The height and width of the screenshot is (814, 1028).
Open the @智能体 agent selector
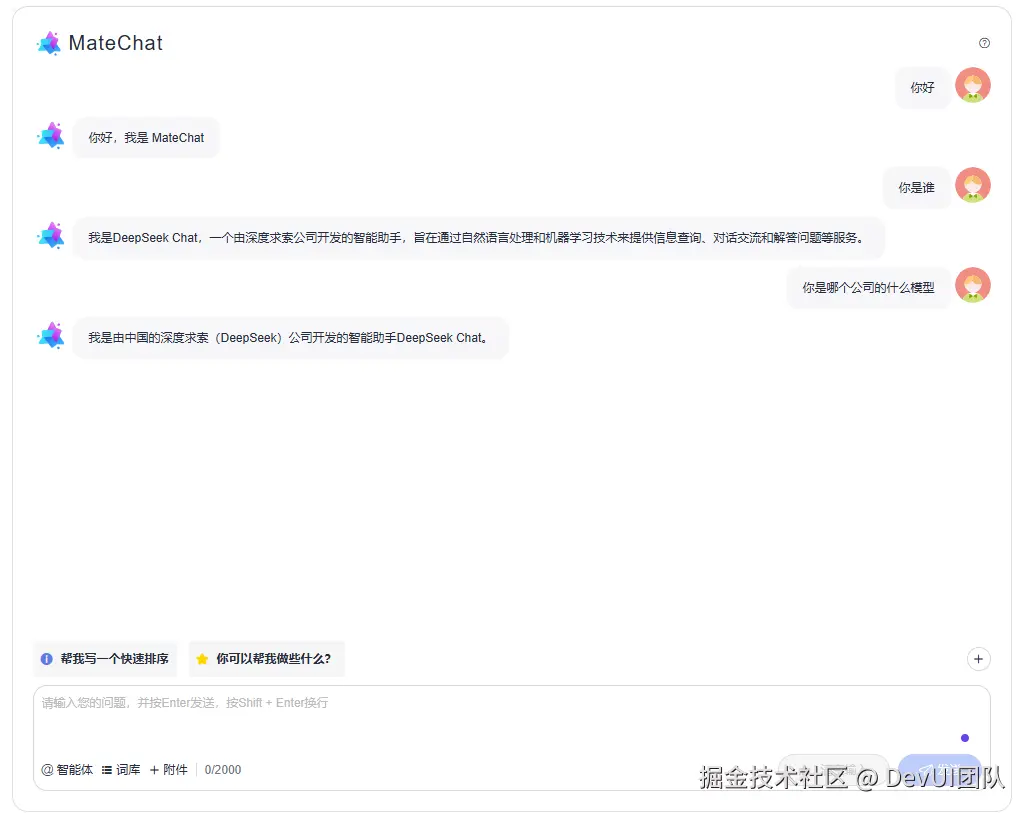click(68, 769)
